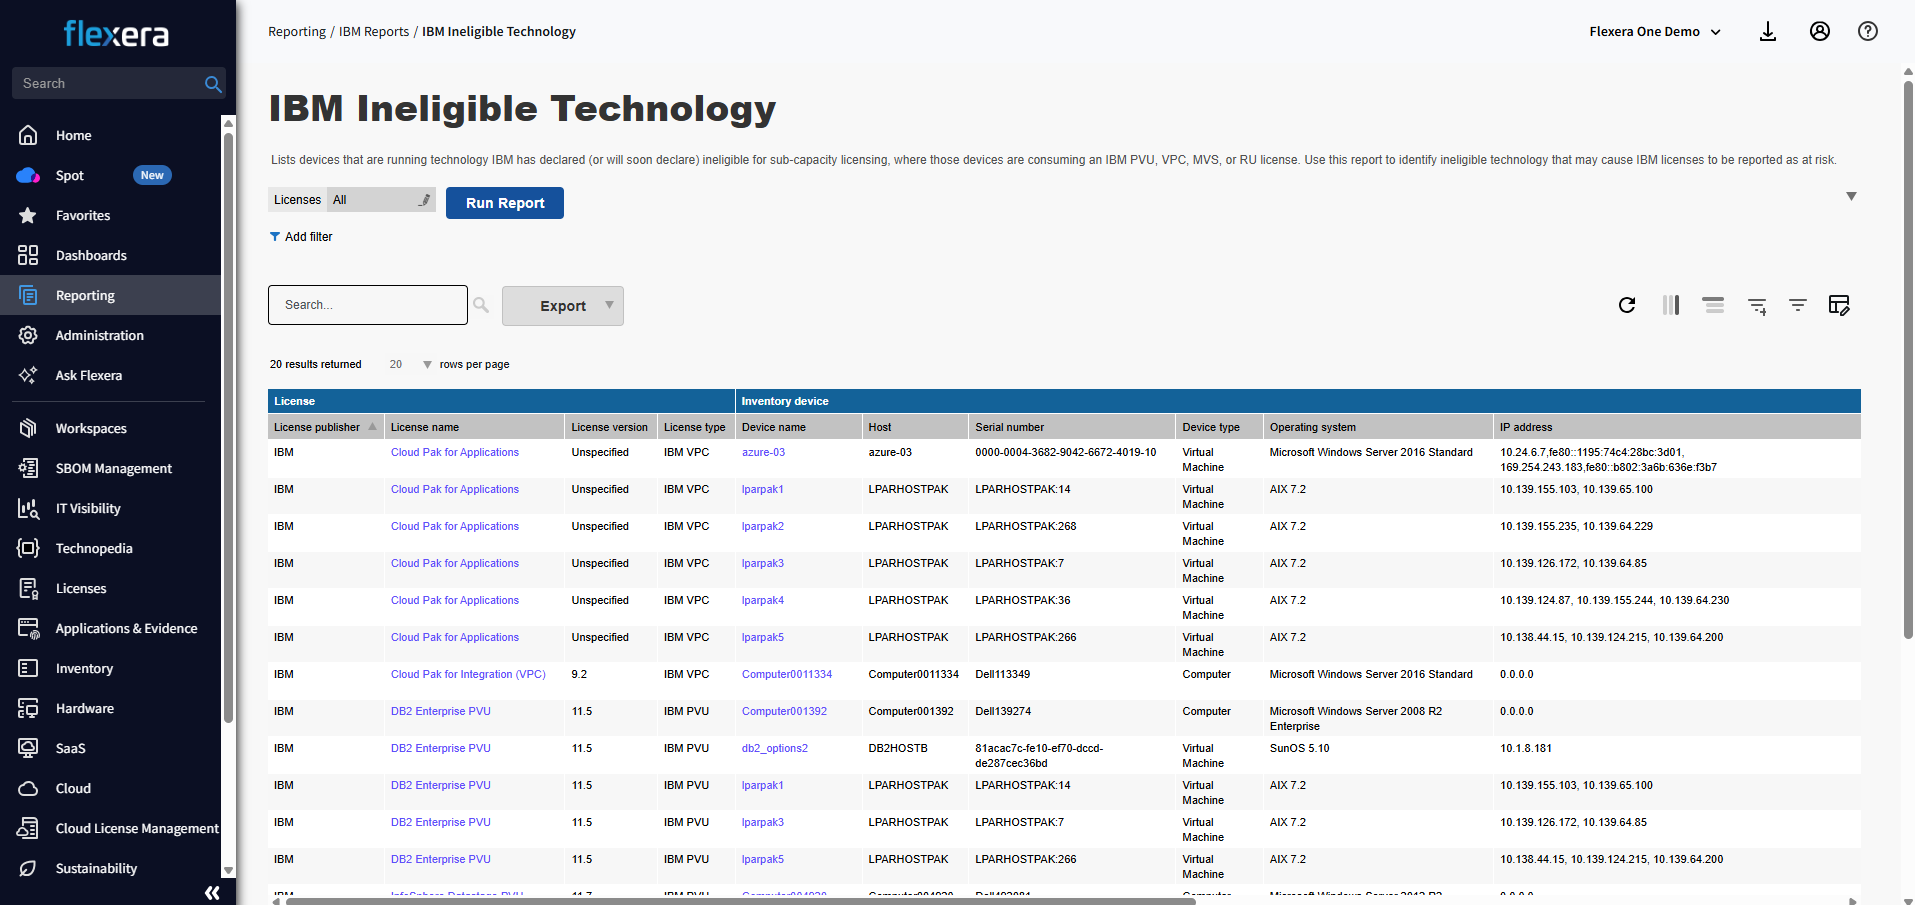Image resolution: width=1915 pixels, height=905 pixels.
Task: Open Favorites star icon
Action: tap(28, 215)
